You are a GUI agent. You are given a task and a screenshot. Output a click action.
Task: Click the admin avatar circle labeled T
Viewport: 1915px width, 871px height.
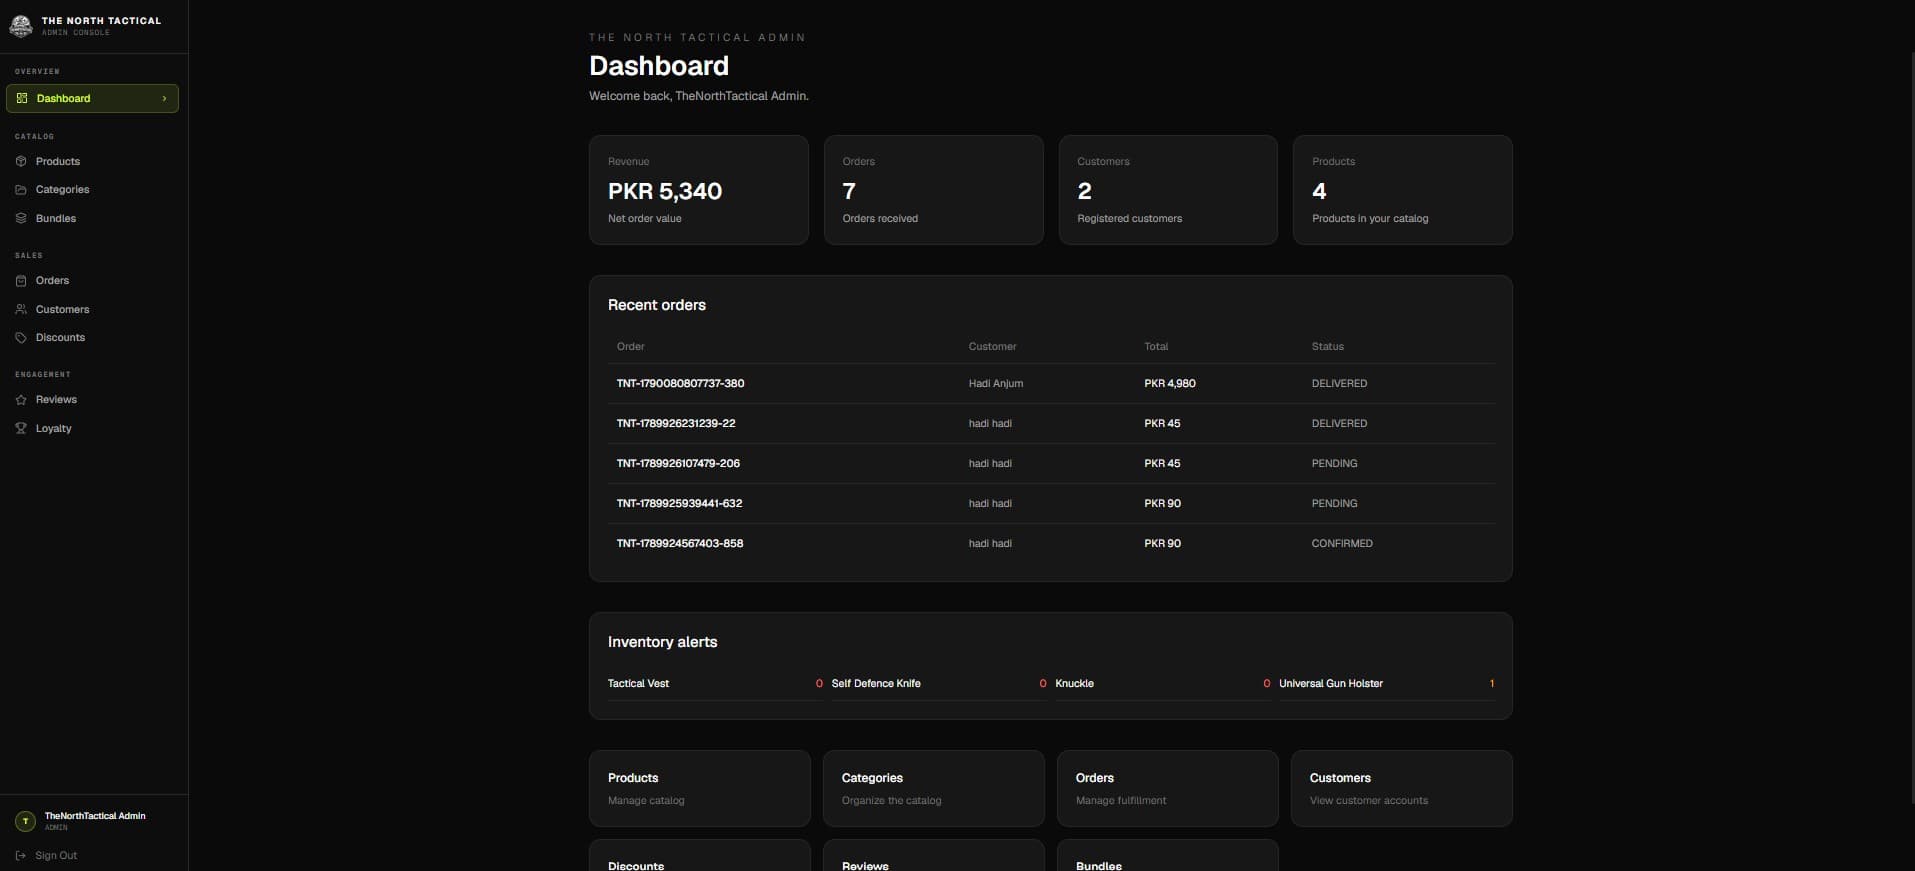[x=25, y=821]
